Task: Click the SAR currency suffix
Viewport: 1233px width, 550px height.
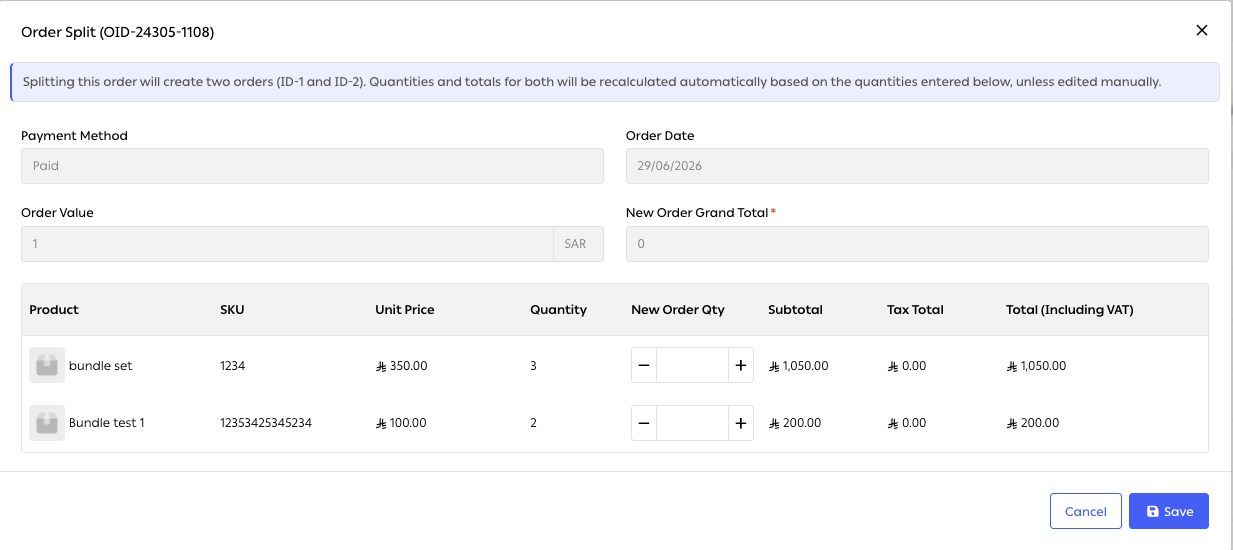Action: 578,244
